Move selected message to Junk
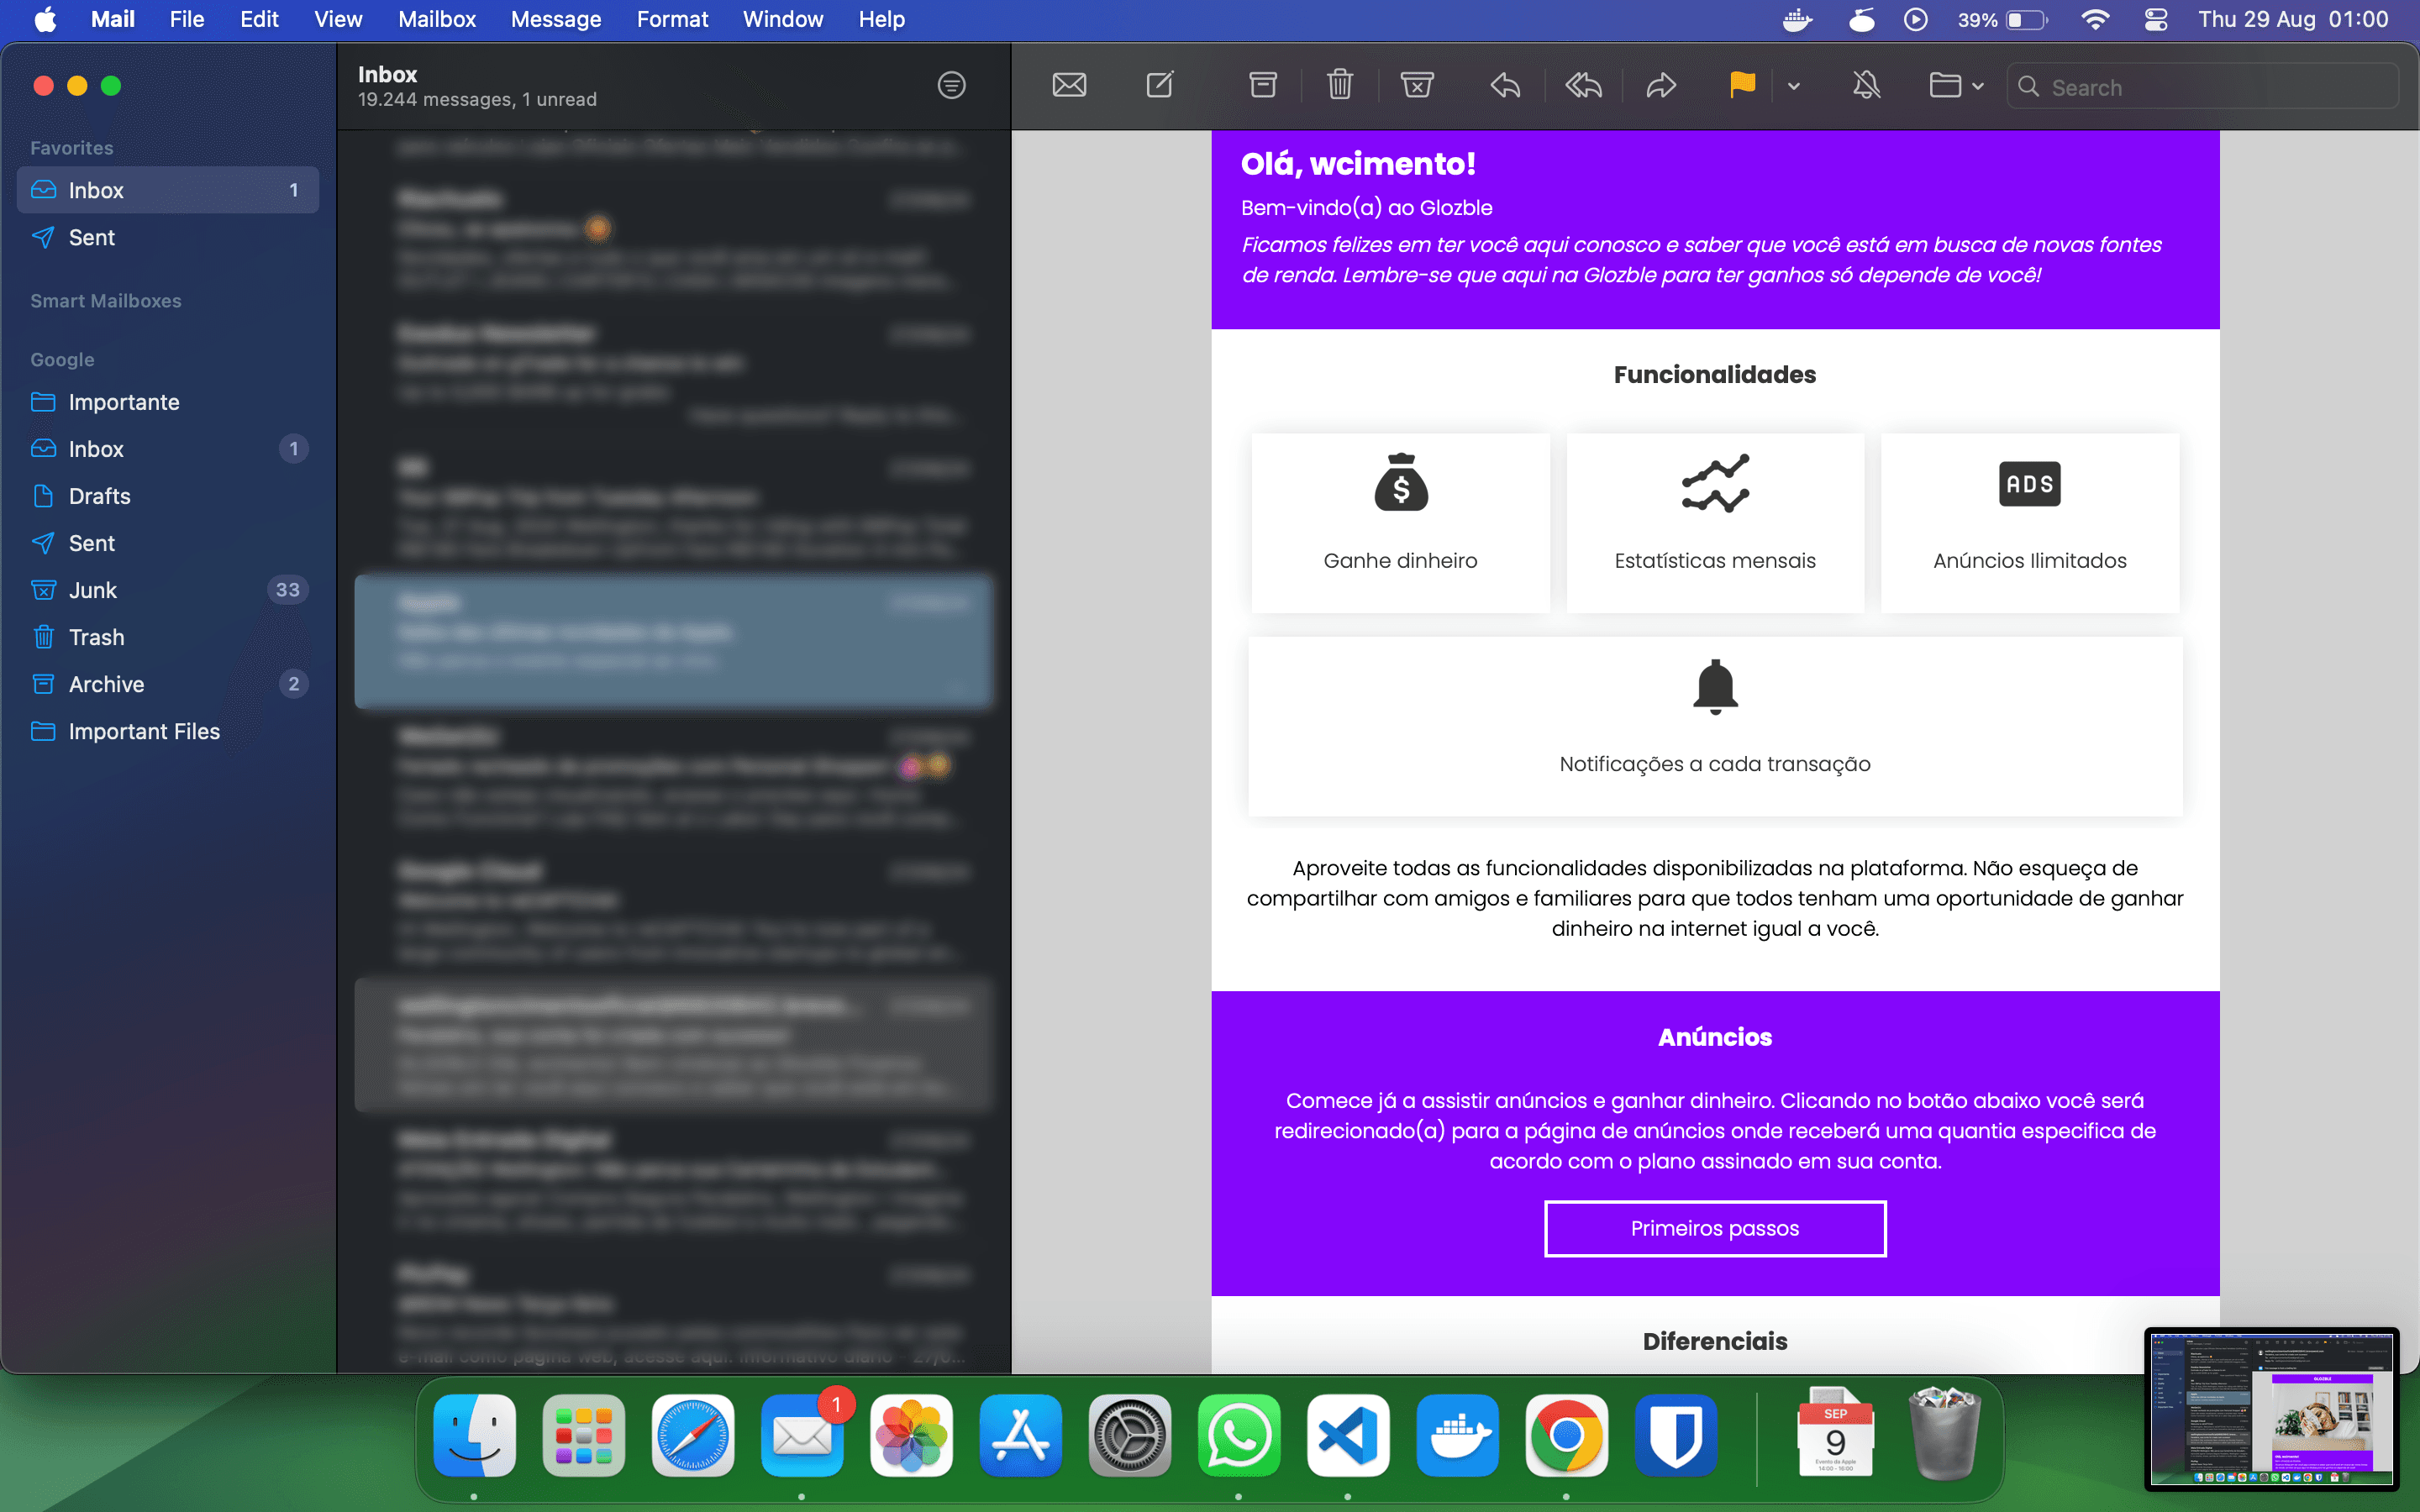Screen dimensions: 2420x1512 click(x=1417, y=86)
